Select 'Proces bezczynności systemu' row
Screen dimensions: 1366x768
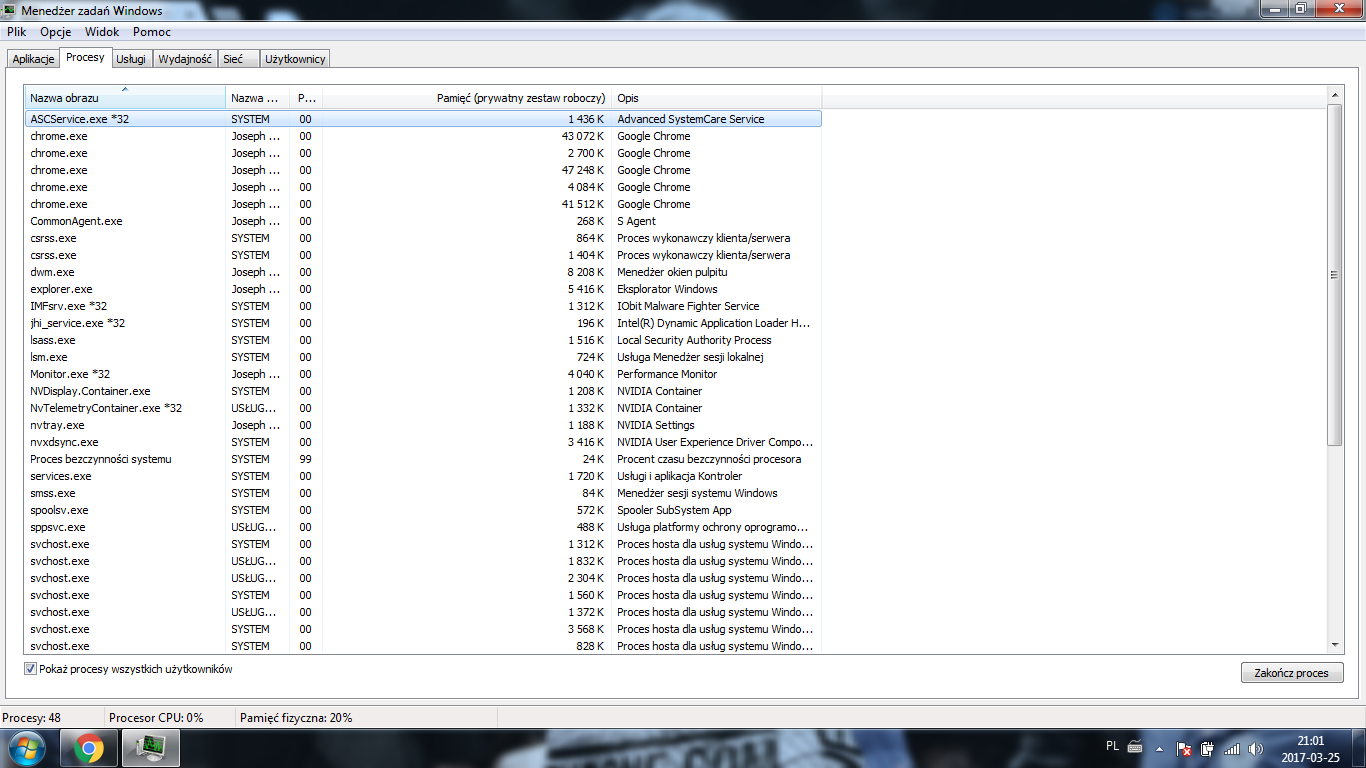coord(423,459)
